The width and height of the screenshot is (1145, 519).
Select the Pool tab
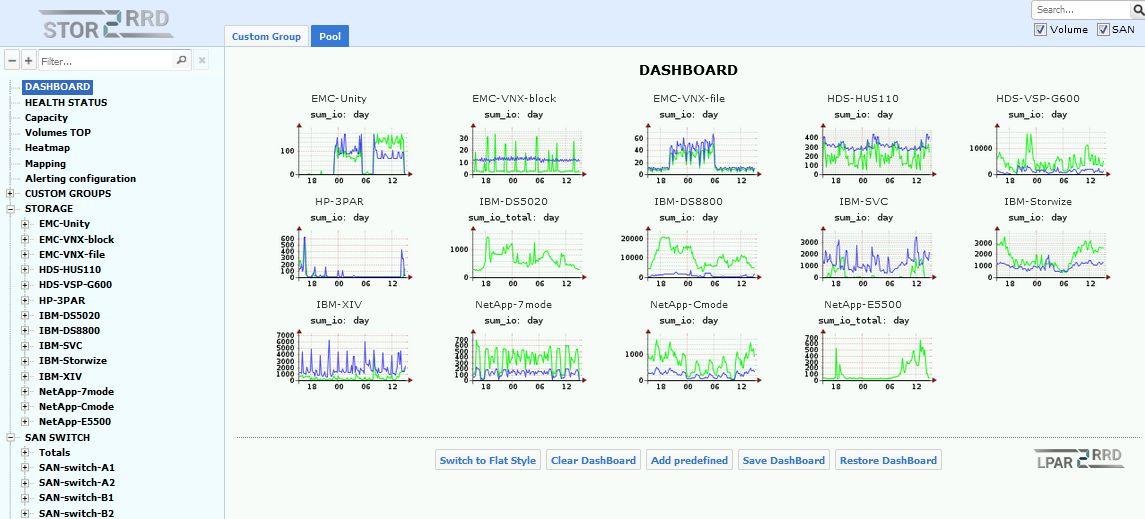pyautogui.click(x=329, y=37)
